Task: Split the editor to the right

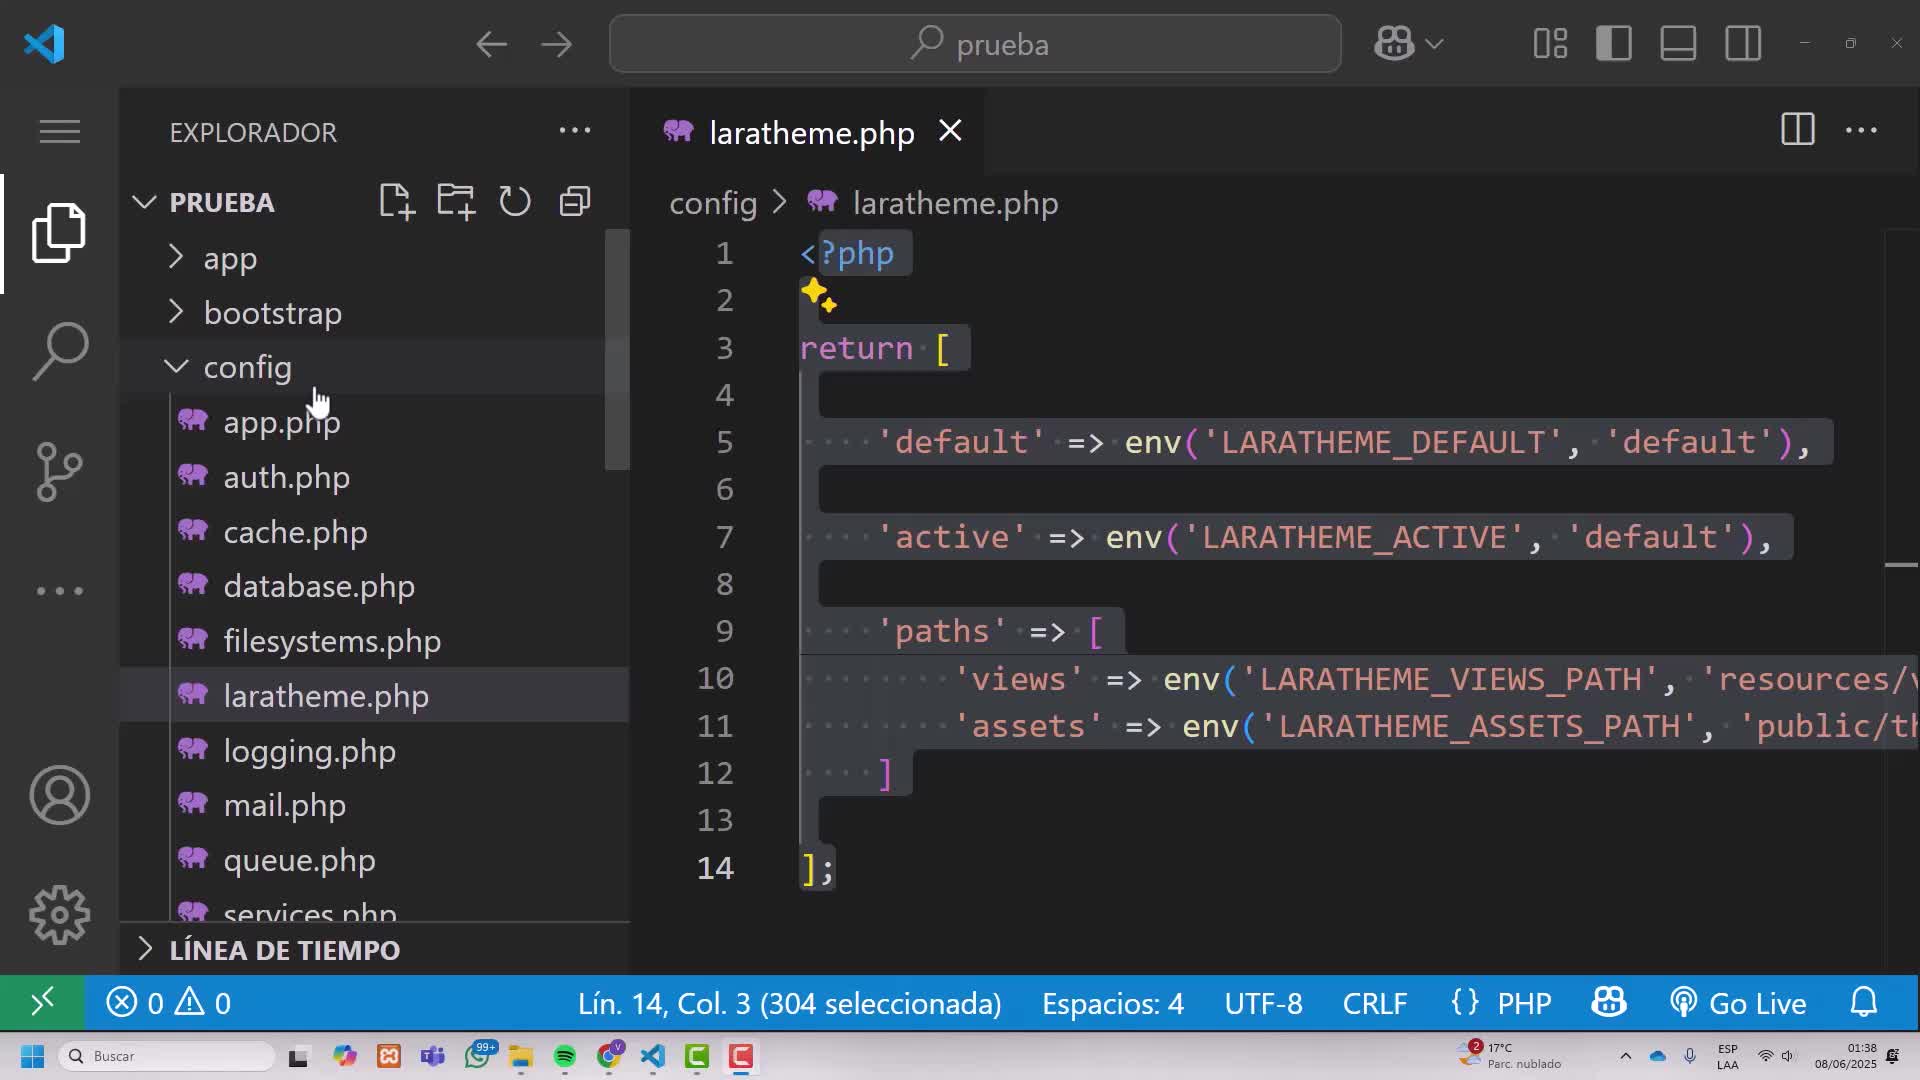Action: (x=1797, y=130)
